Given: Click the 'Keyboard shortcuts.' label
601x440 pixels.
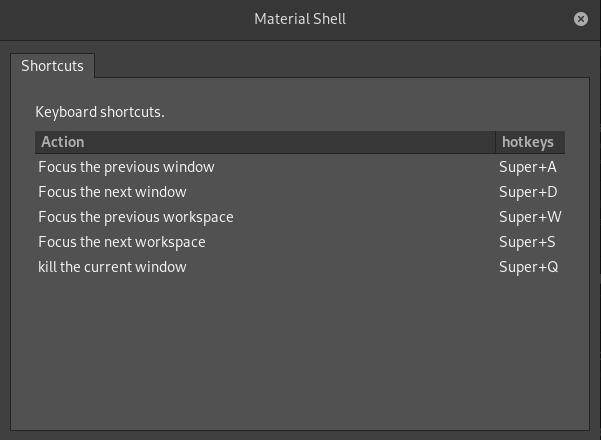Looking at the screenshot, I should pyautogui.click(x=100, y=112).
